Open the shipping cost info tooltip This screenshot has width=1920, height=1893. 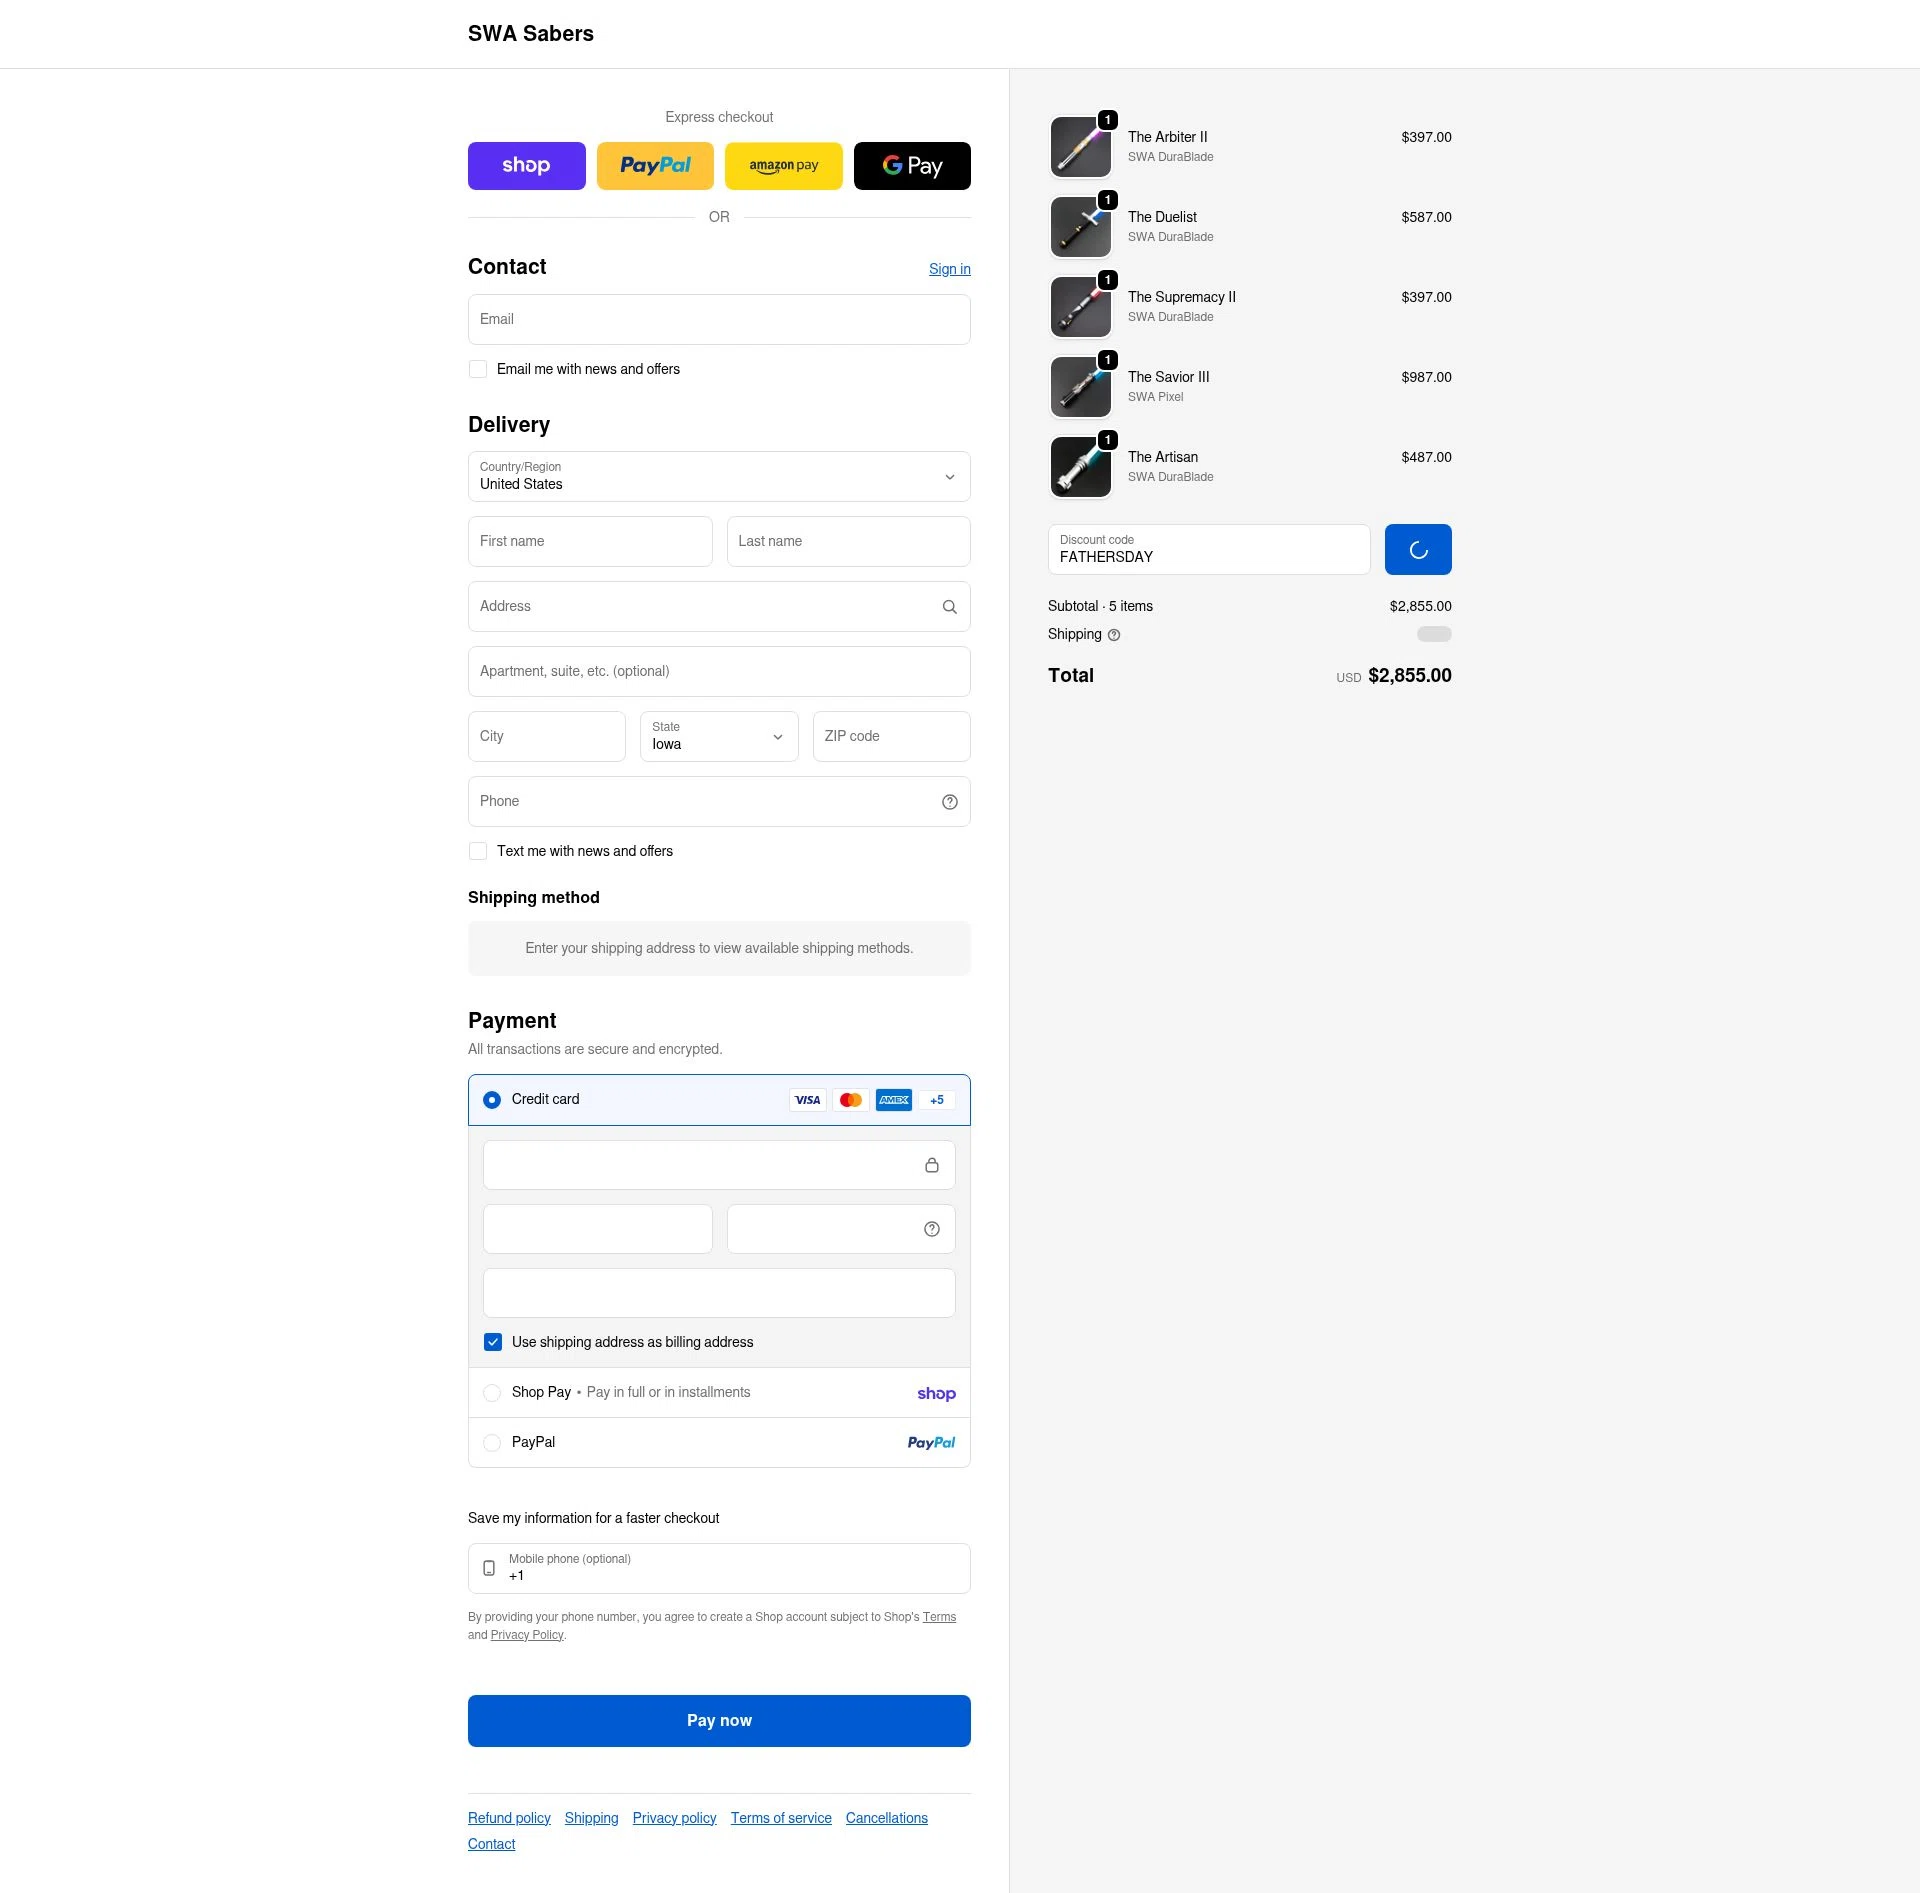coord(1113,635)
